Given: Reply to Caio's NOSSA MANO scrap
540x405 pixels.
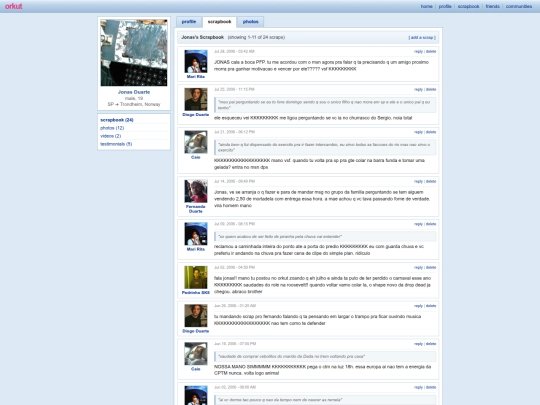Looking at the screenshot, I should [418, 344].
